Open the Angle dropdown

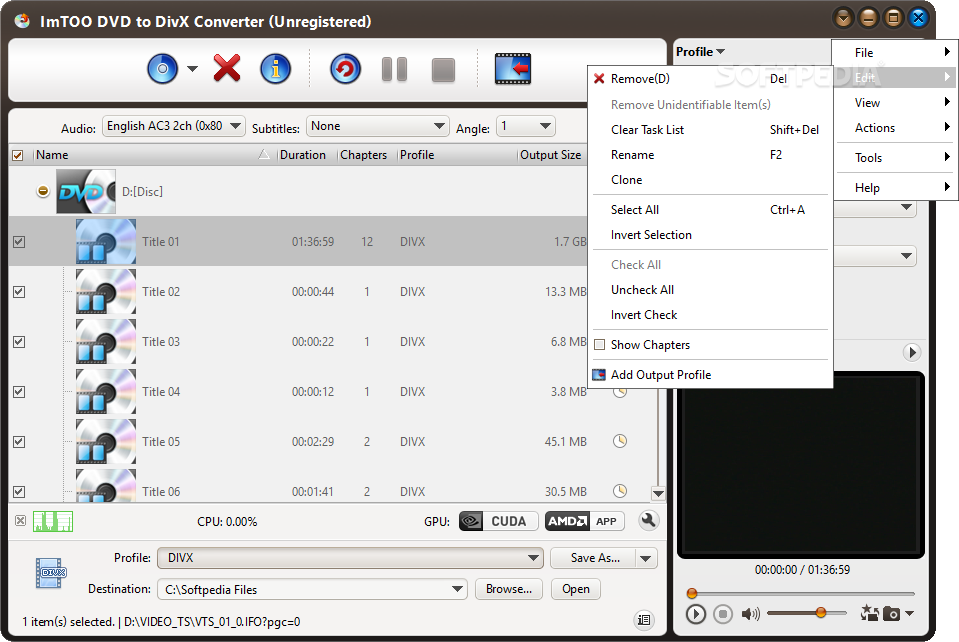[525, 126]
